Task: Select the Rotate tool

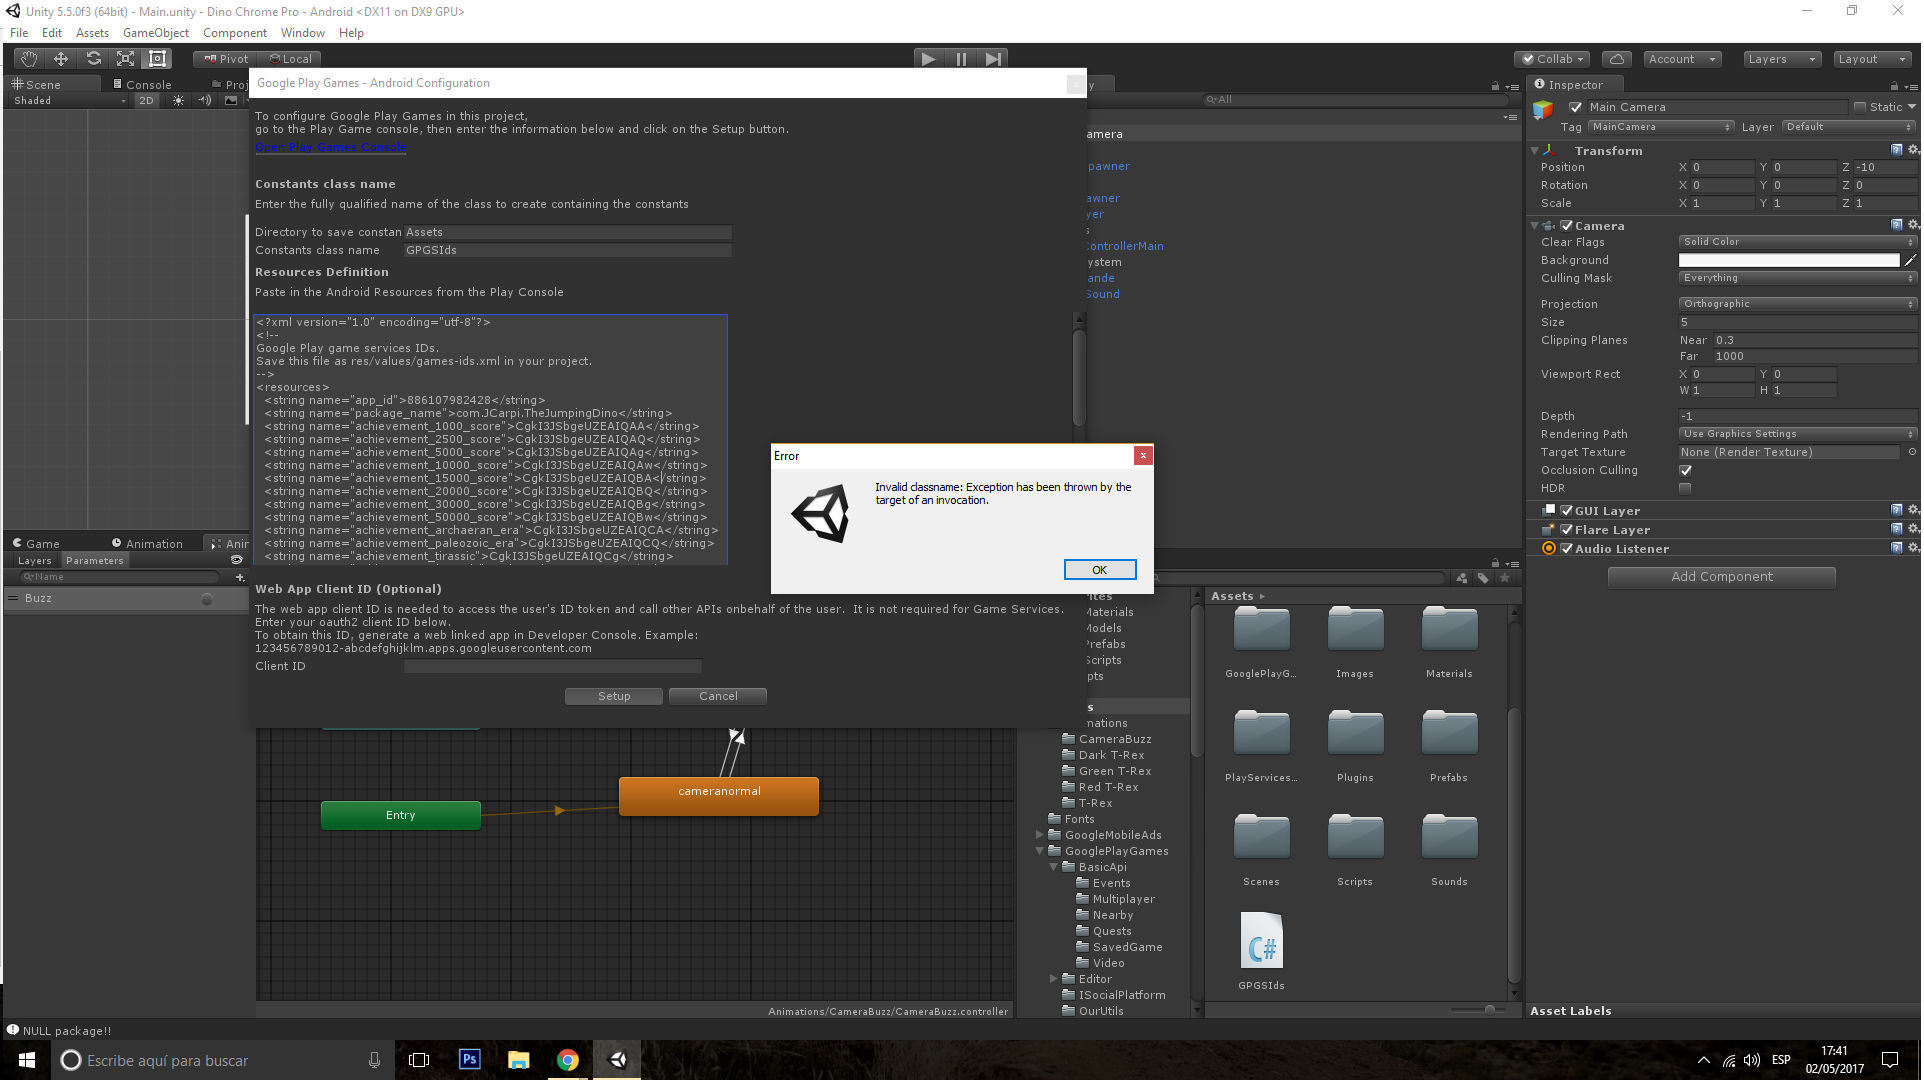Action: click(x=93, y=59)
